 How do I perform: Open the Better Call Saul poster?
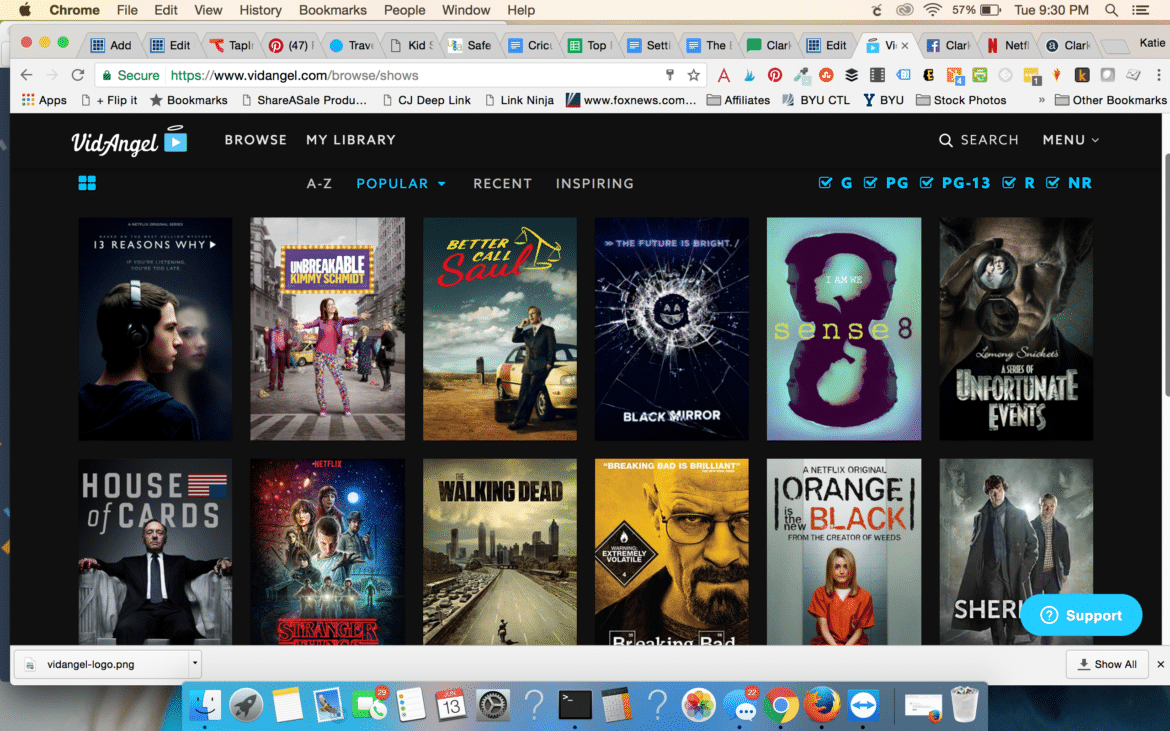pyautogui.click(x=499, y=328)
